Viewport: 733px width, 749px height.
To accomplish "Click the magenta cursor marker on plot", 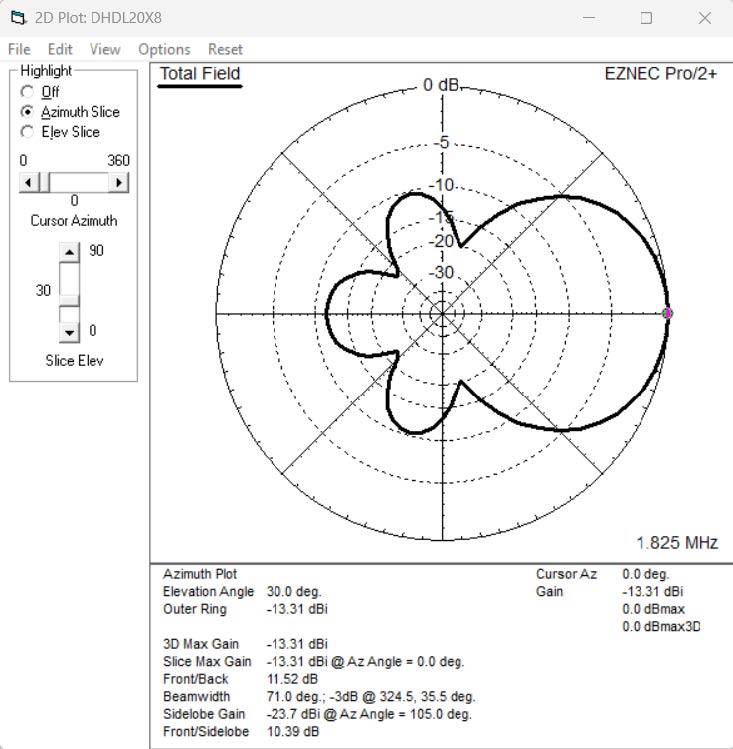I will point(668,313).
